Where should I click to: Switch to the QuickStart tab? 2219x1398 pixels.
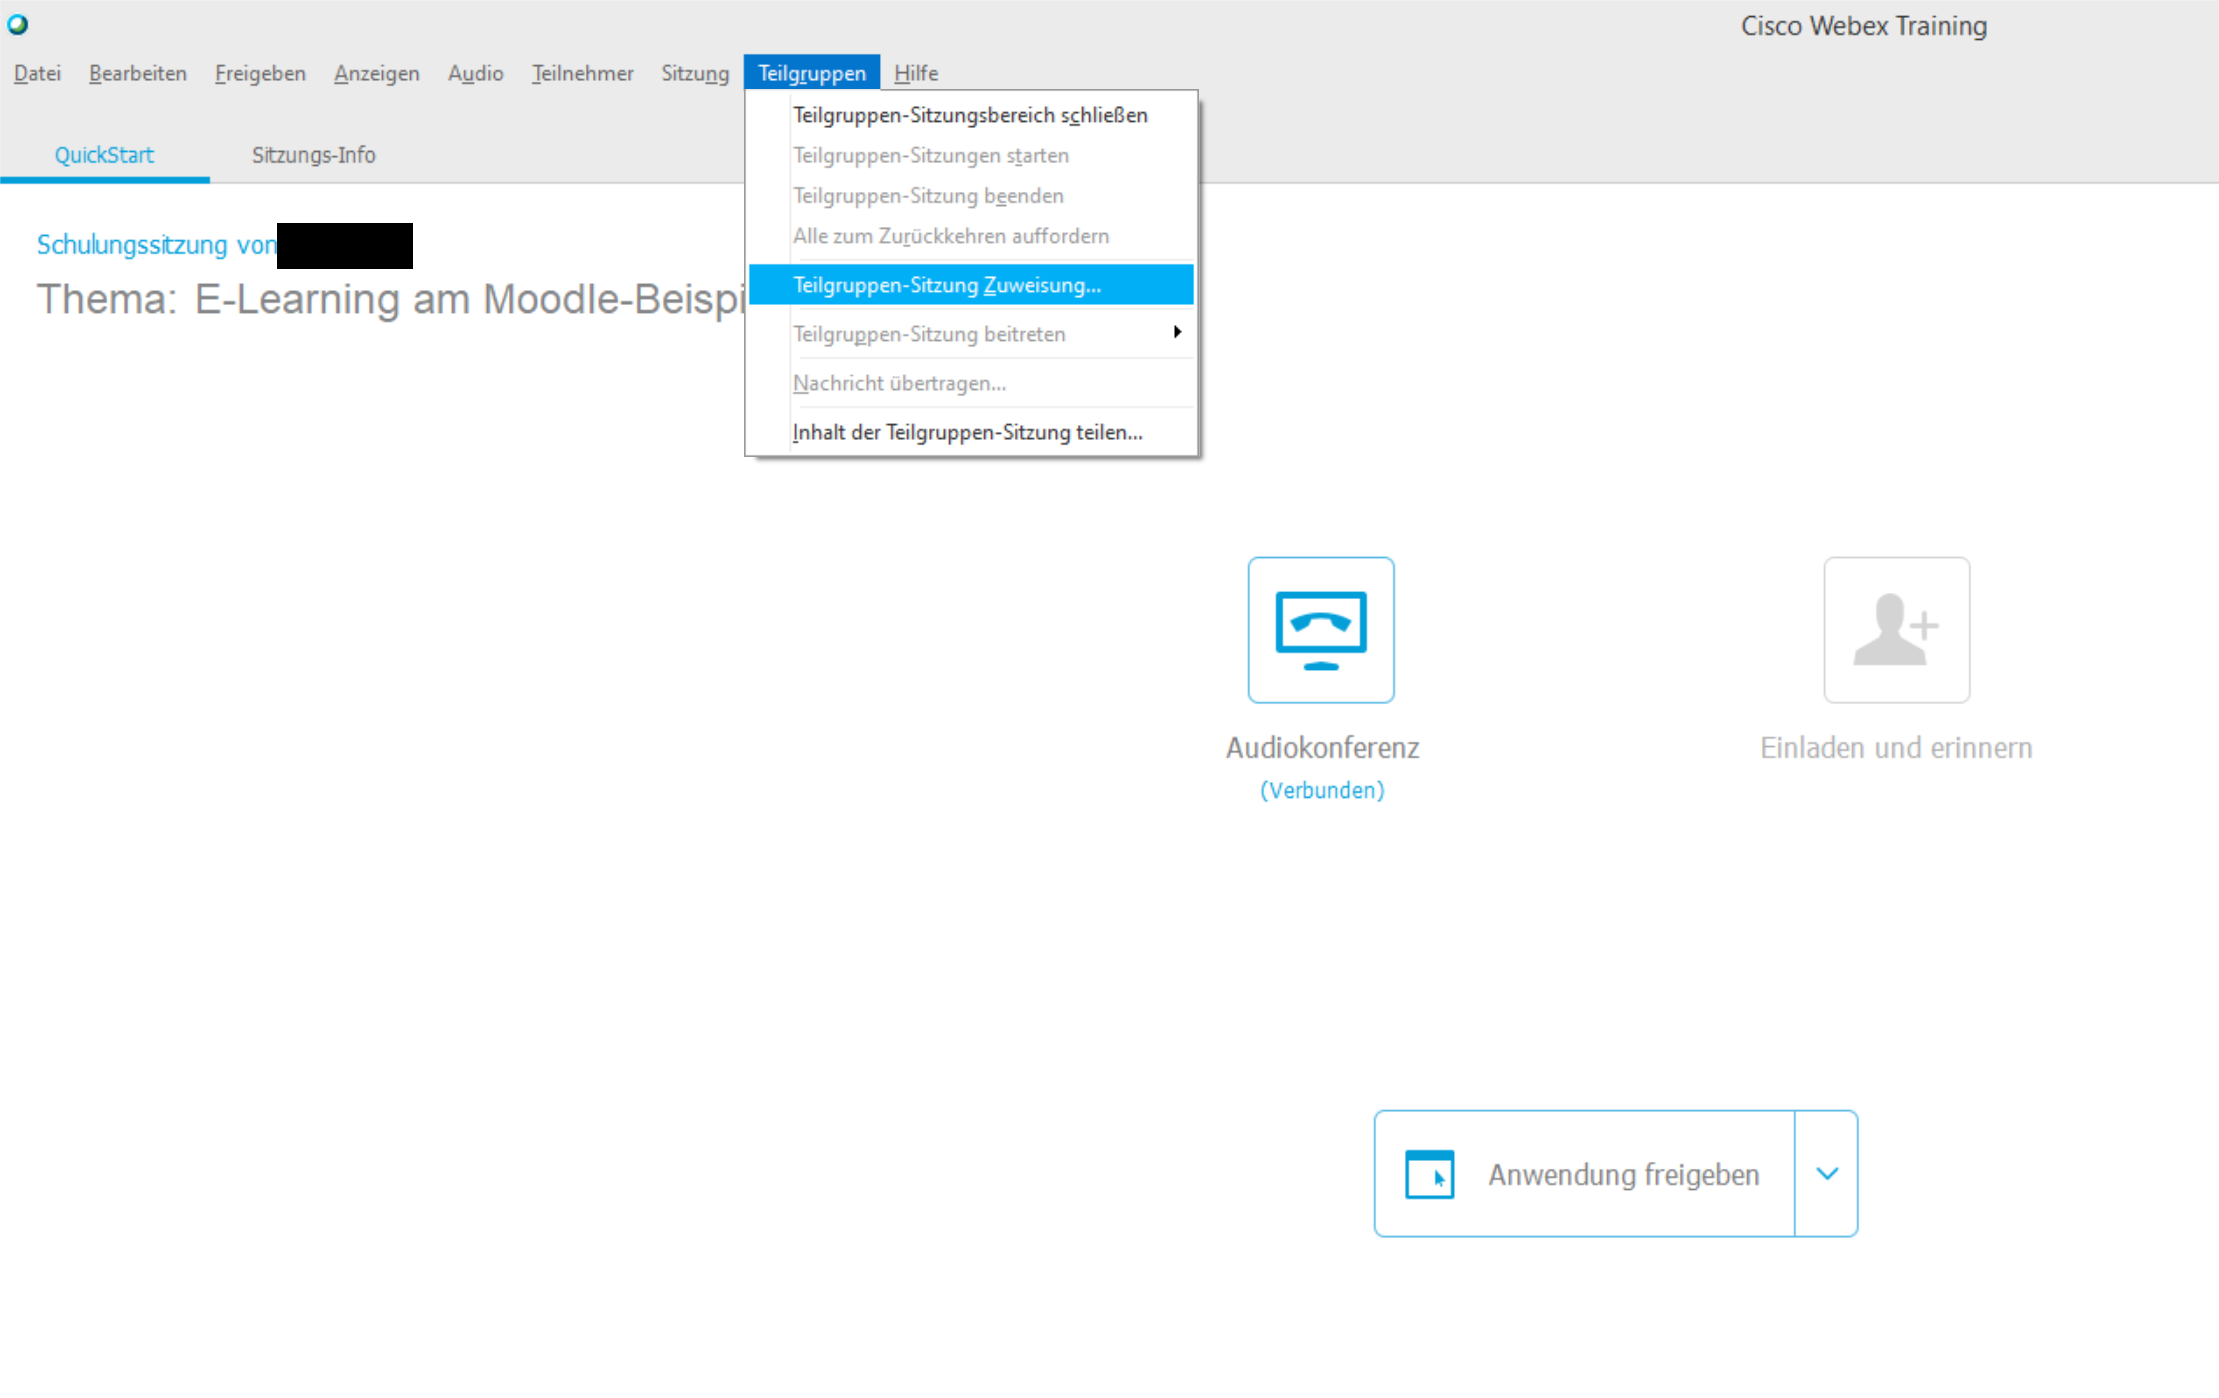(104, 155)
